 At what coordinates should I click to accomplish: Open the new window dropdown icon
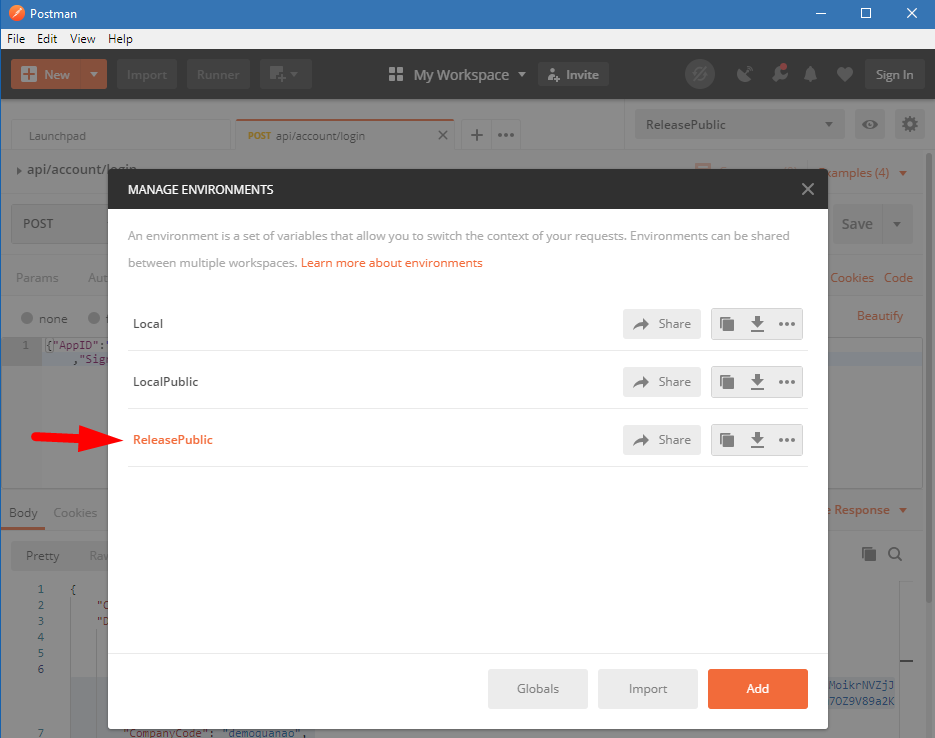(286, 75)
